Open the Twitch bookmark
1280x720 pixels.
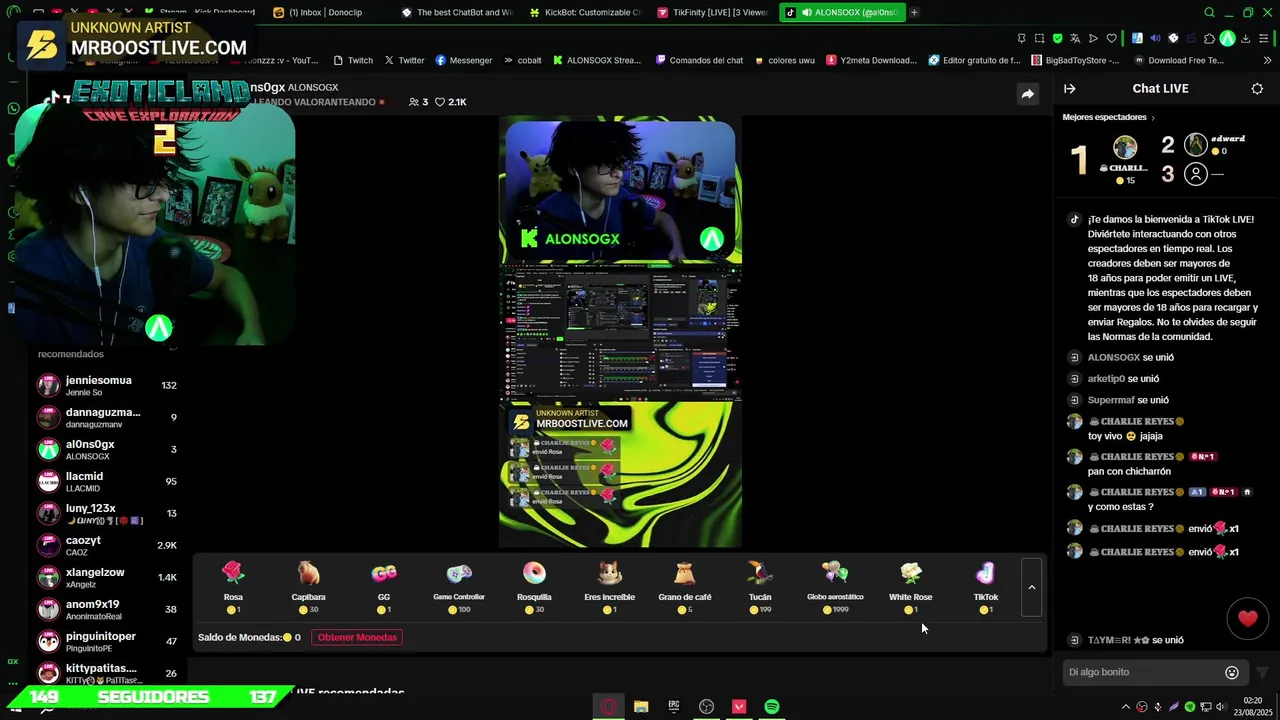coord(353,60)
